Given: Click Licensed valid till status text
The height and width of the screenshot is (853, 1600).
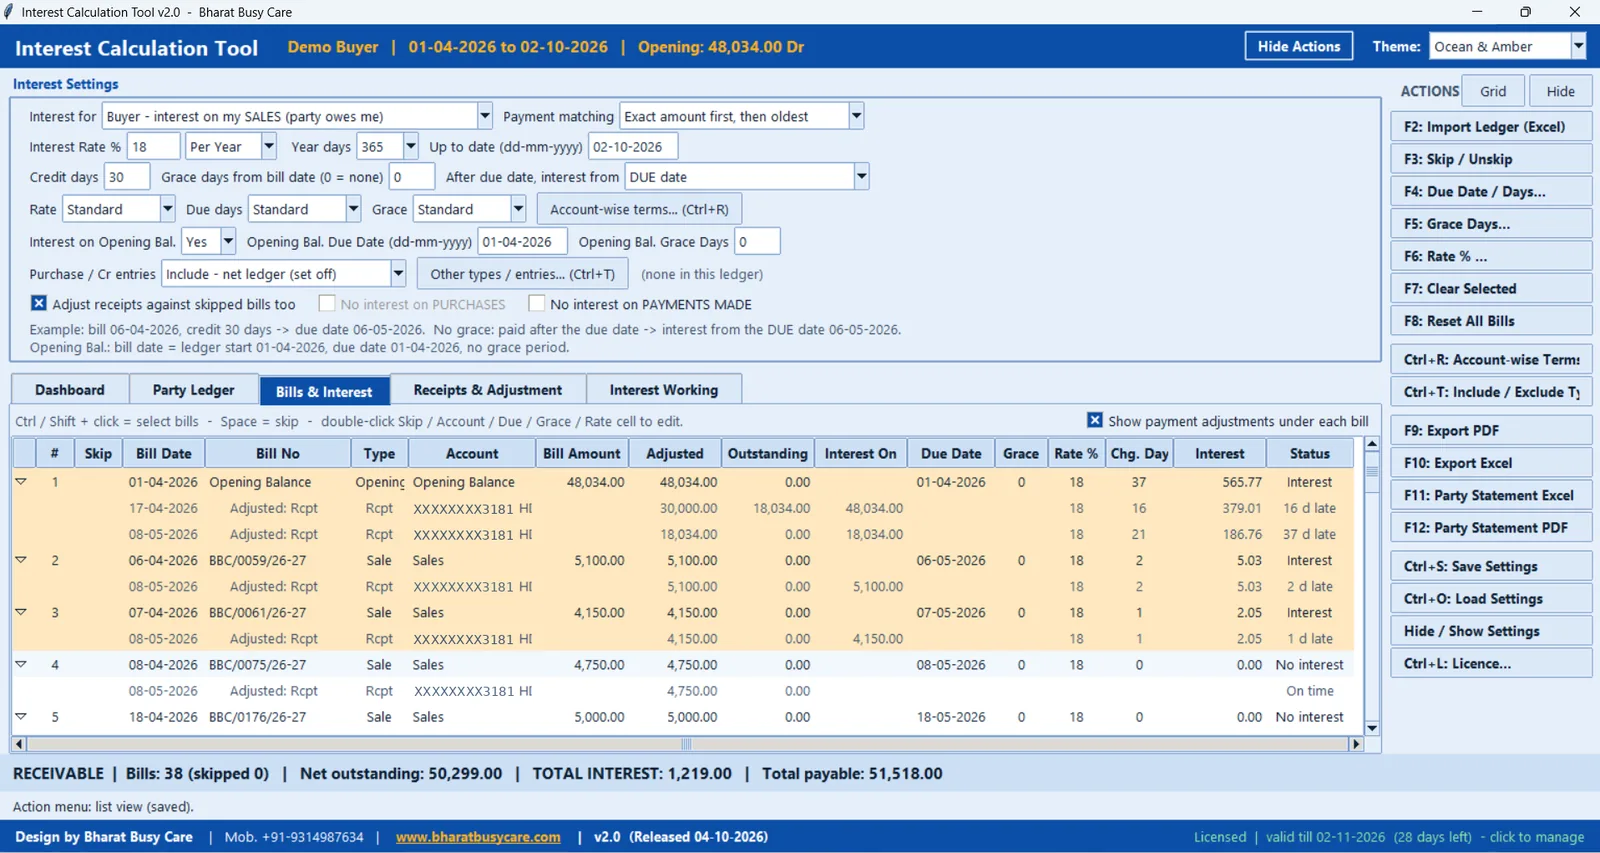Looking at the screenshot, I should tap(1389, 837).
